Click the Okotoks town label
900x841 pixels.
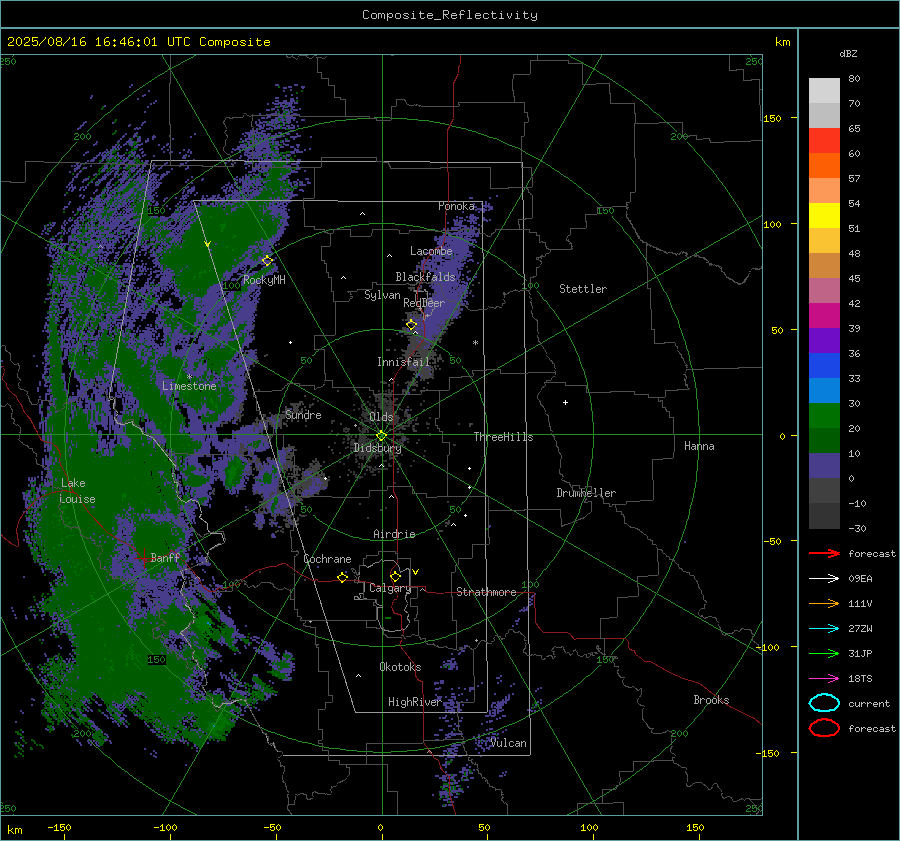point(400,667)
